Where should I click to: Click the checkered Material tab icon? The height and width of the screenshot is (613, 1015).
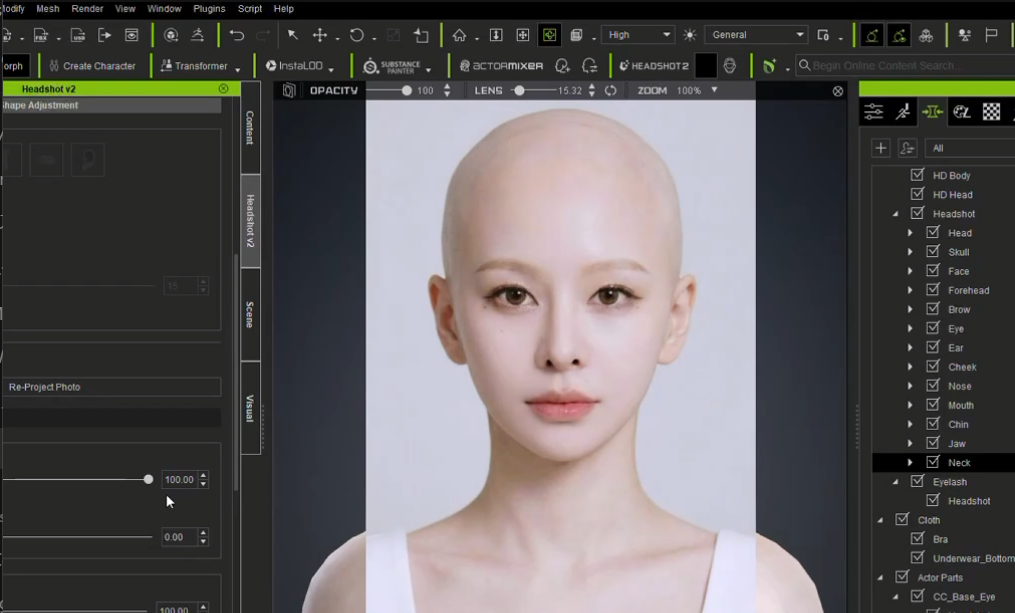tap(991, 112)
